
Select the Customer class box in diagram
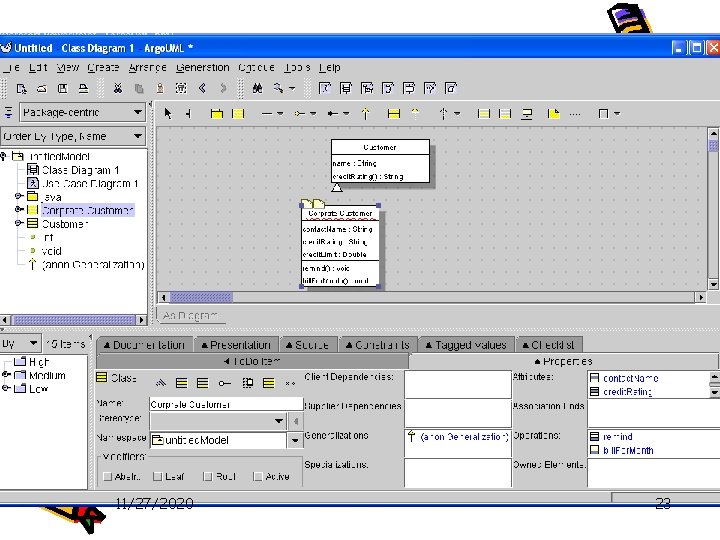pyautogui.click(x=380, y=161)
